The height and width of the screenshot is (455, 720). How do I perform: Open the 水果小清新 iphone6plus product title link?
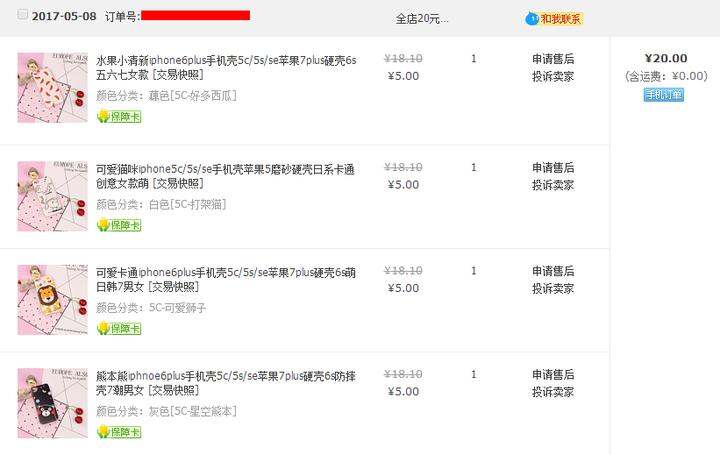pos(226,67)
